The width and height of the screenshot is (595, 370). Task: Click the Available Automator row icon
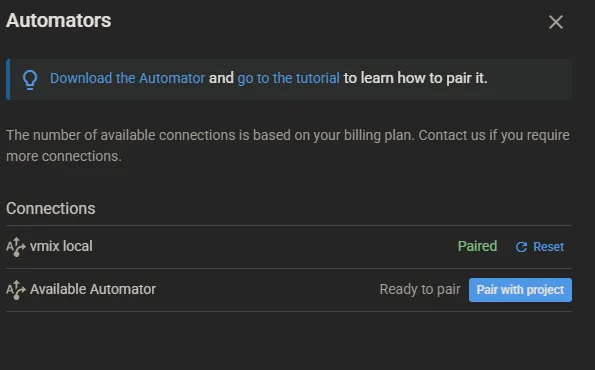point(16,290)
